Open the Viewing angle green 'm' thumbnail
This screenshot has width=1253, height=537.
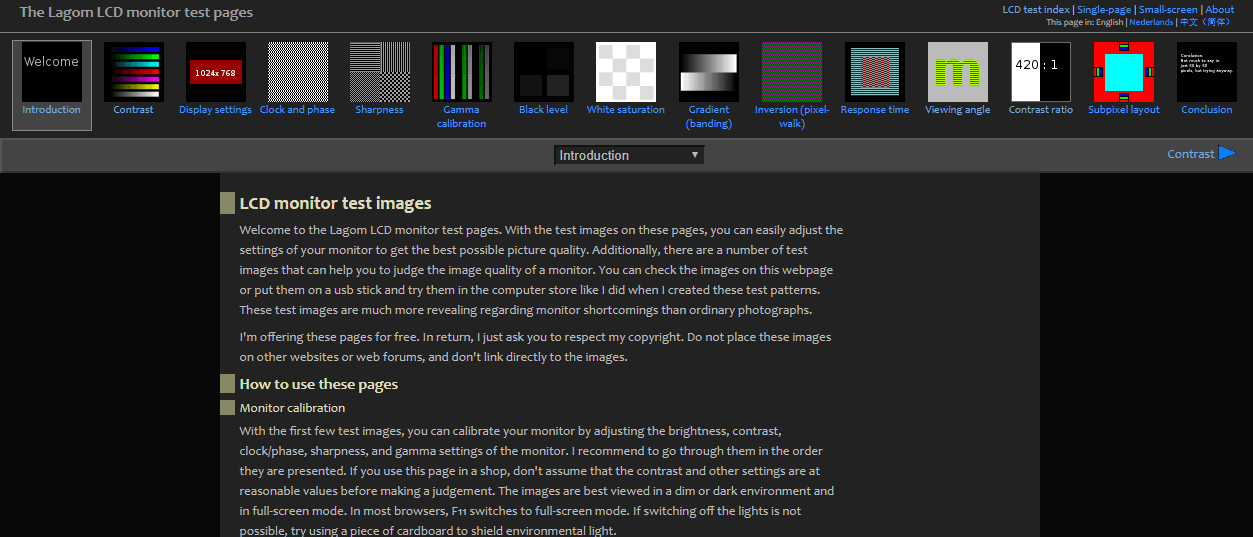pos(957,71)
